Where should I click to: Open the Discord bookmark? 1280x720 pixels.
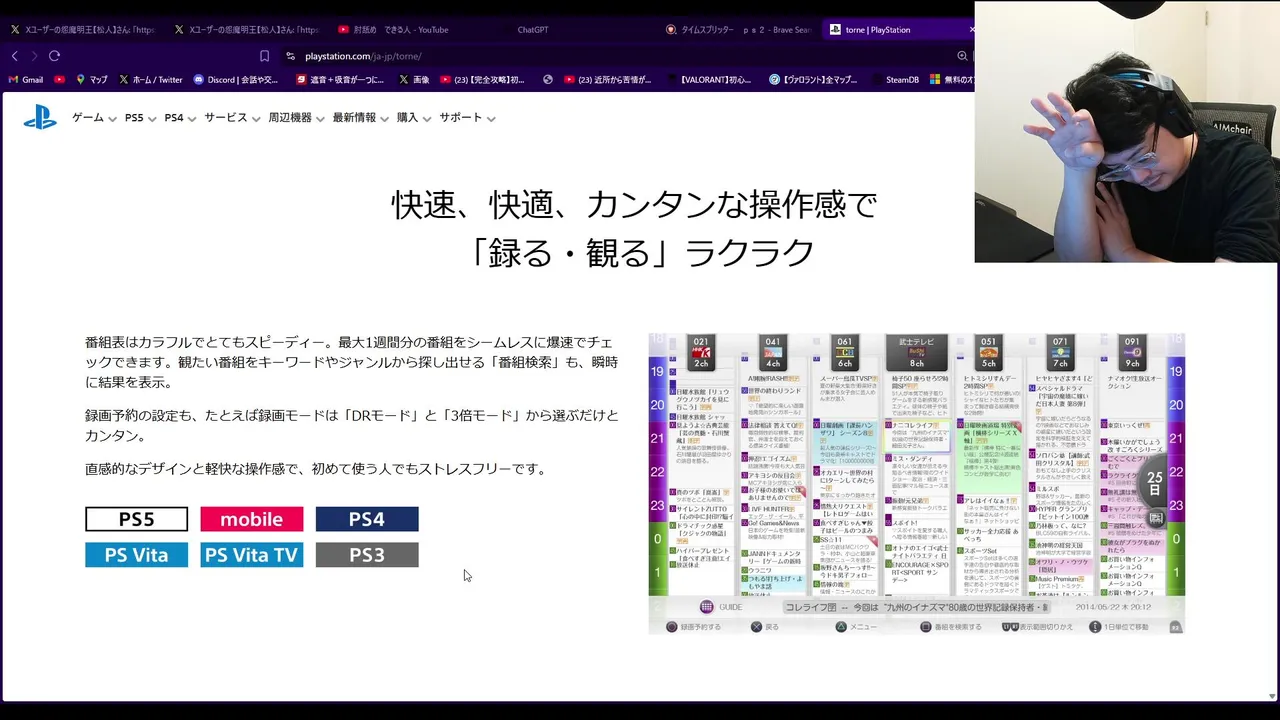(236, 80)
